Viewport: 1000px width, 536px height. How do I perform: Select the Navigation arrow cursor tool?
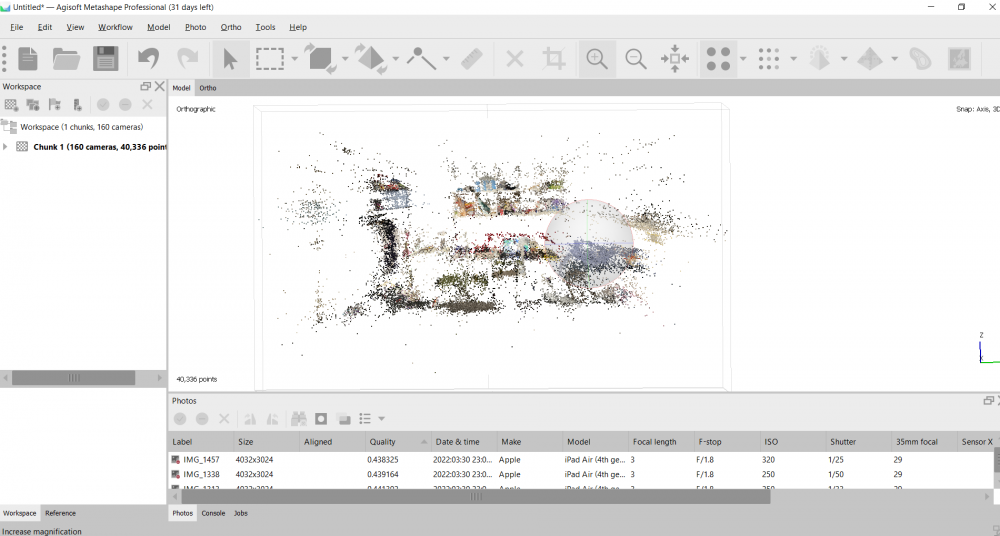coord(230,59)
